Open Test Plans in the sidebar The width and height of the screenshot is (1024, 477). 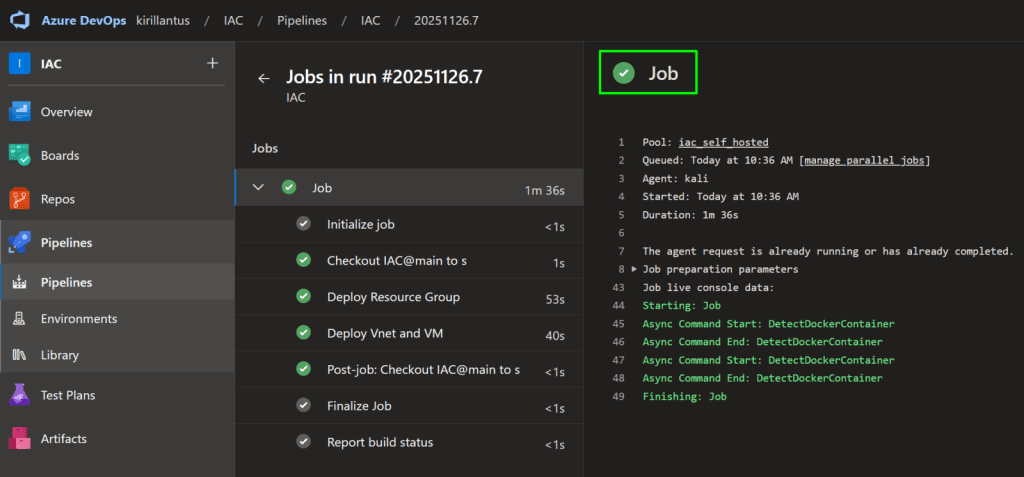tap(68, 395)
